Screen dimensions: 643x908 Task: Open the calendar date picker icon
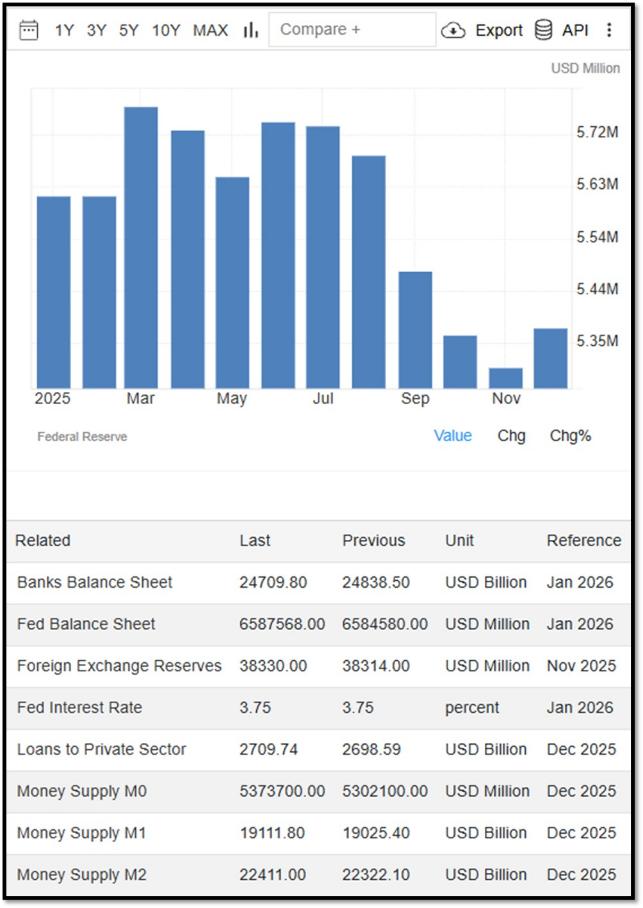pos(28,30)
